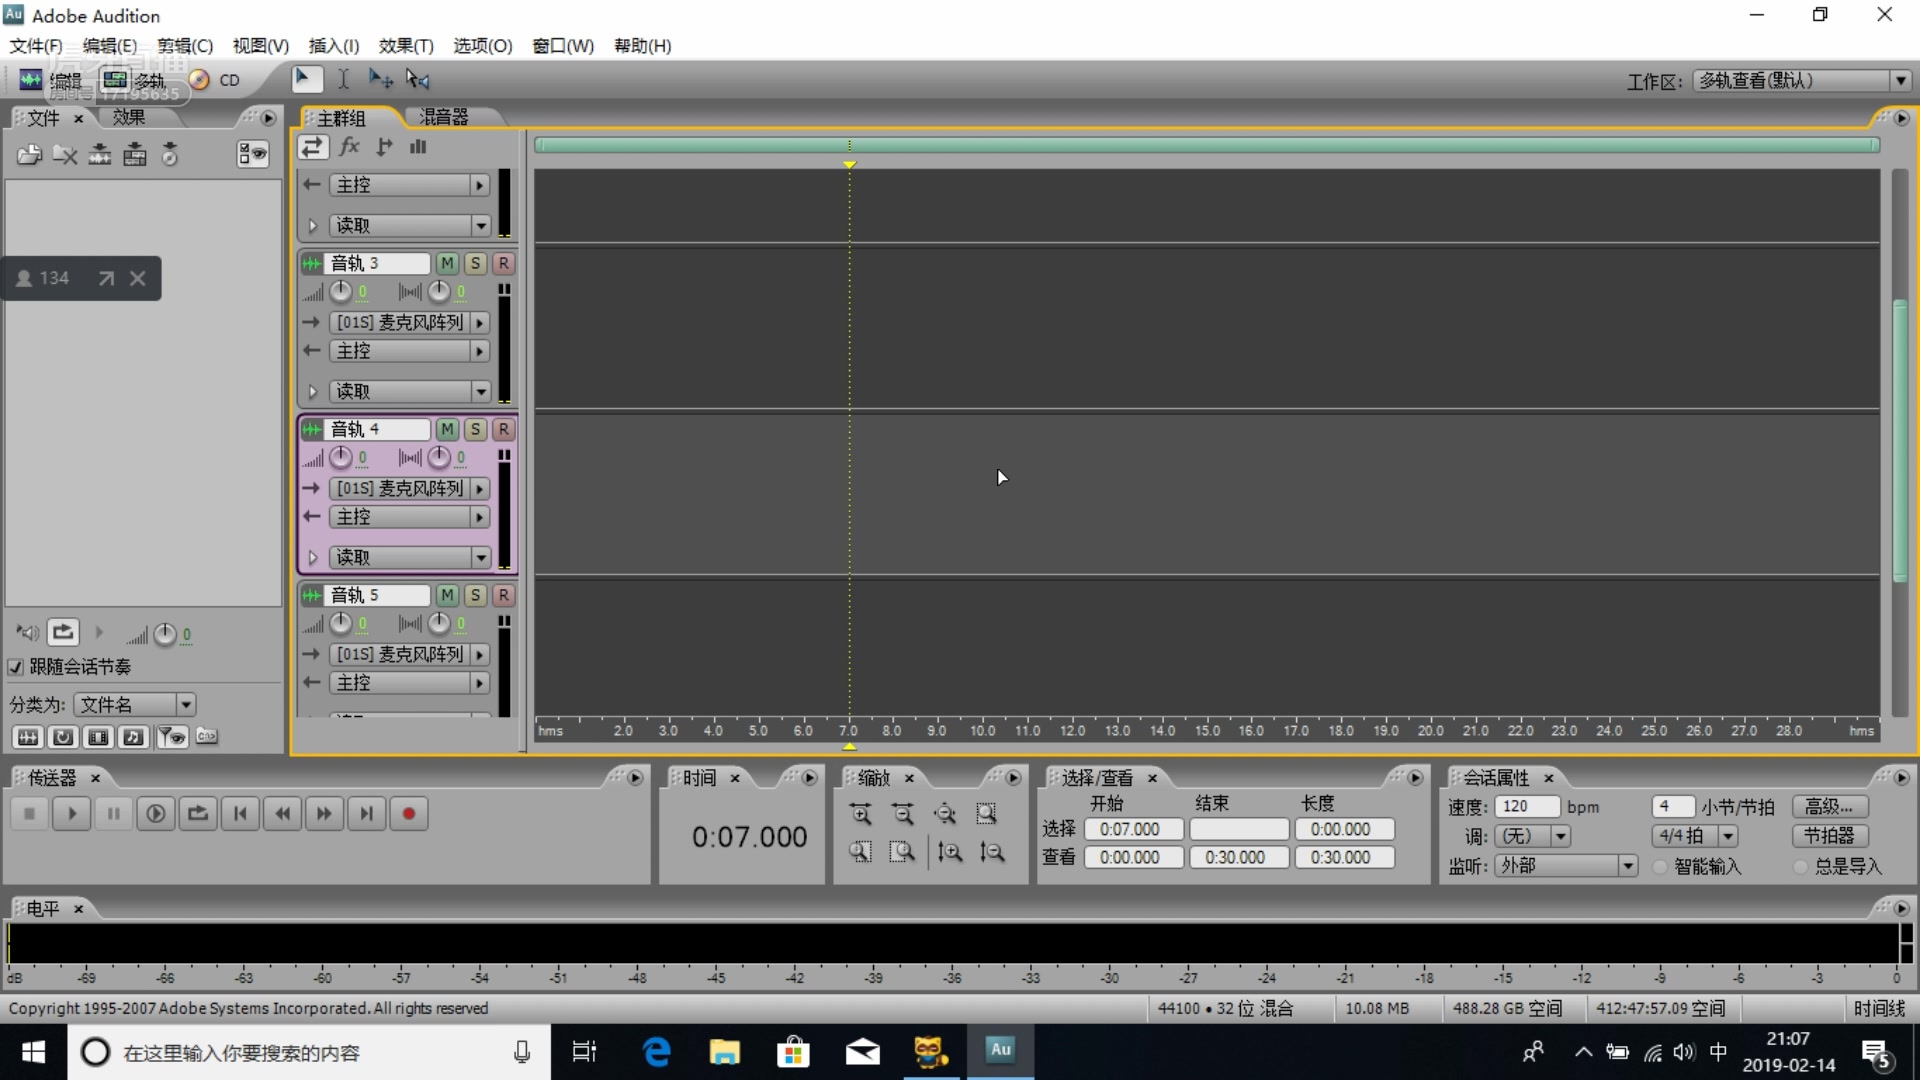This screenshot has width=1920, height=1080.
Task: Click the 高级... button
Action: [1829, 807]
